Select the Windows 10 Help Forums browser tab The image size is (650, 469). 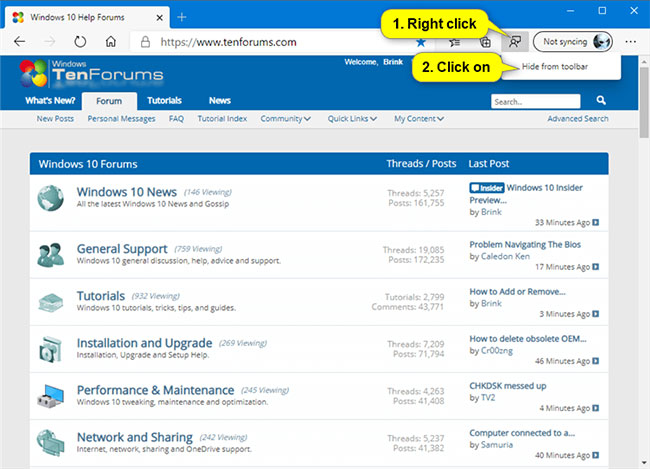click(x=87, y=17)
